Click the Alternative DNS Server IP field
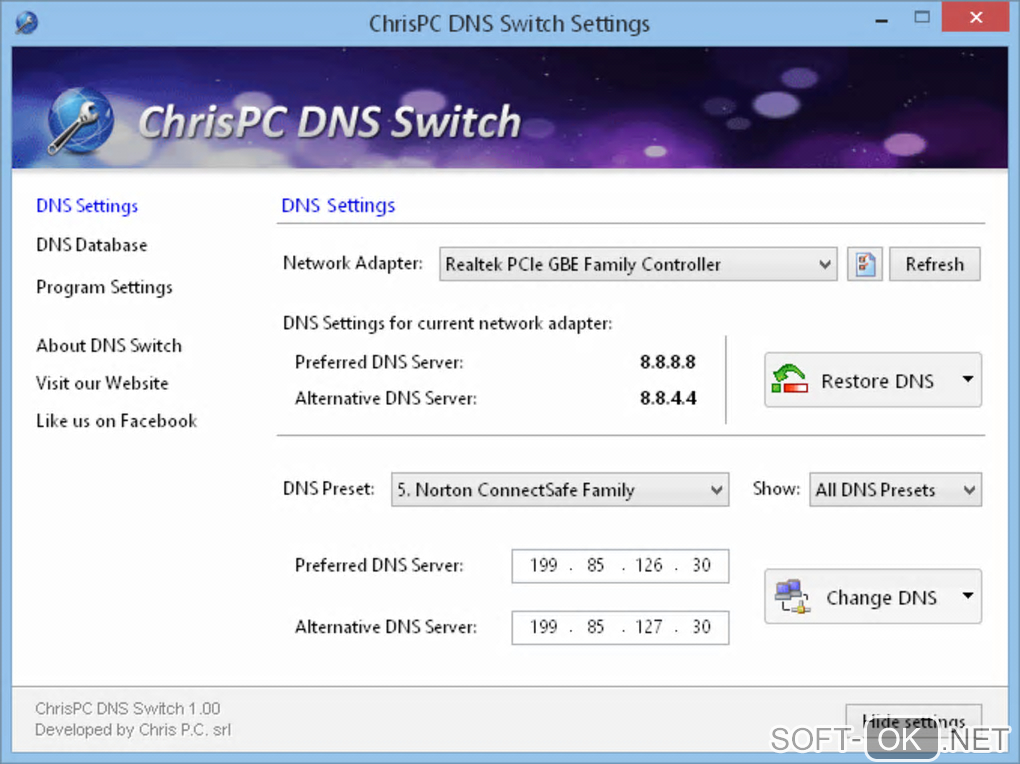 (620, 627)
